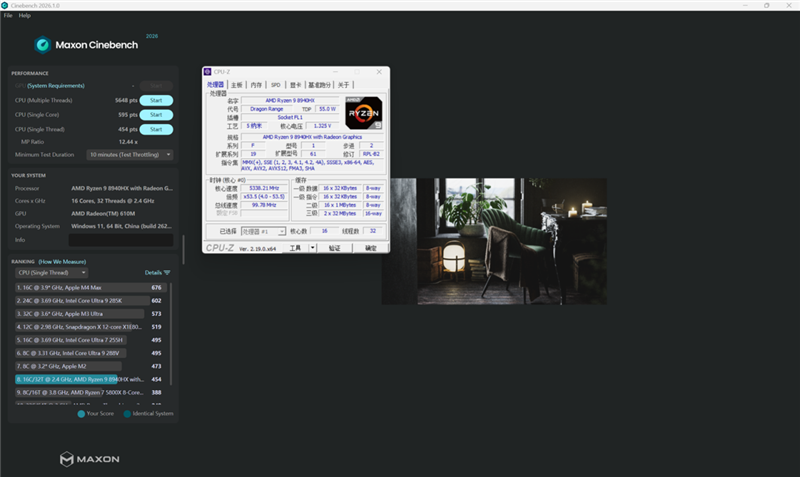Click the x53.5 (4.0 - 53.5) multiplier value
Image resolution: width=800 pixels, height=477 pixels.
tap(264, 196)
